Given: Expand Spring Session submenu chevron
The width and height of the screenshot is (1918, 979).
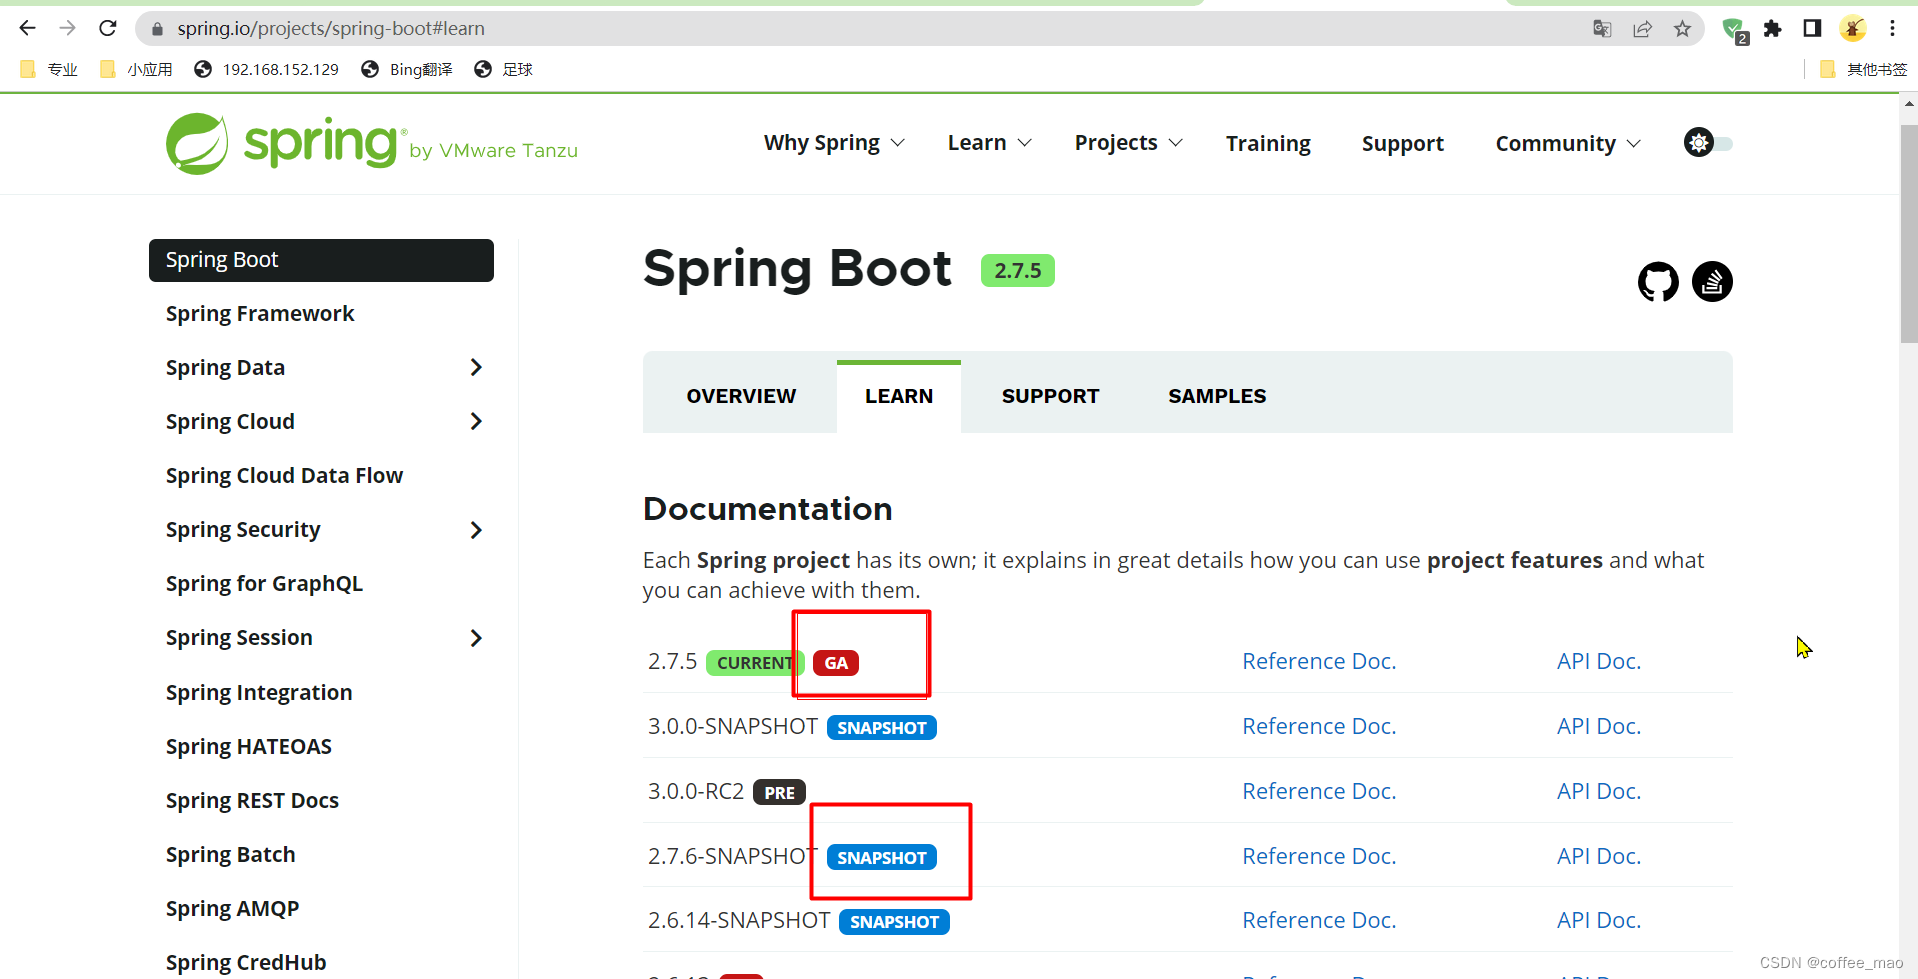Looking at the screenshot, I should (476, 638).
